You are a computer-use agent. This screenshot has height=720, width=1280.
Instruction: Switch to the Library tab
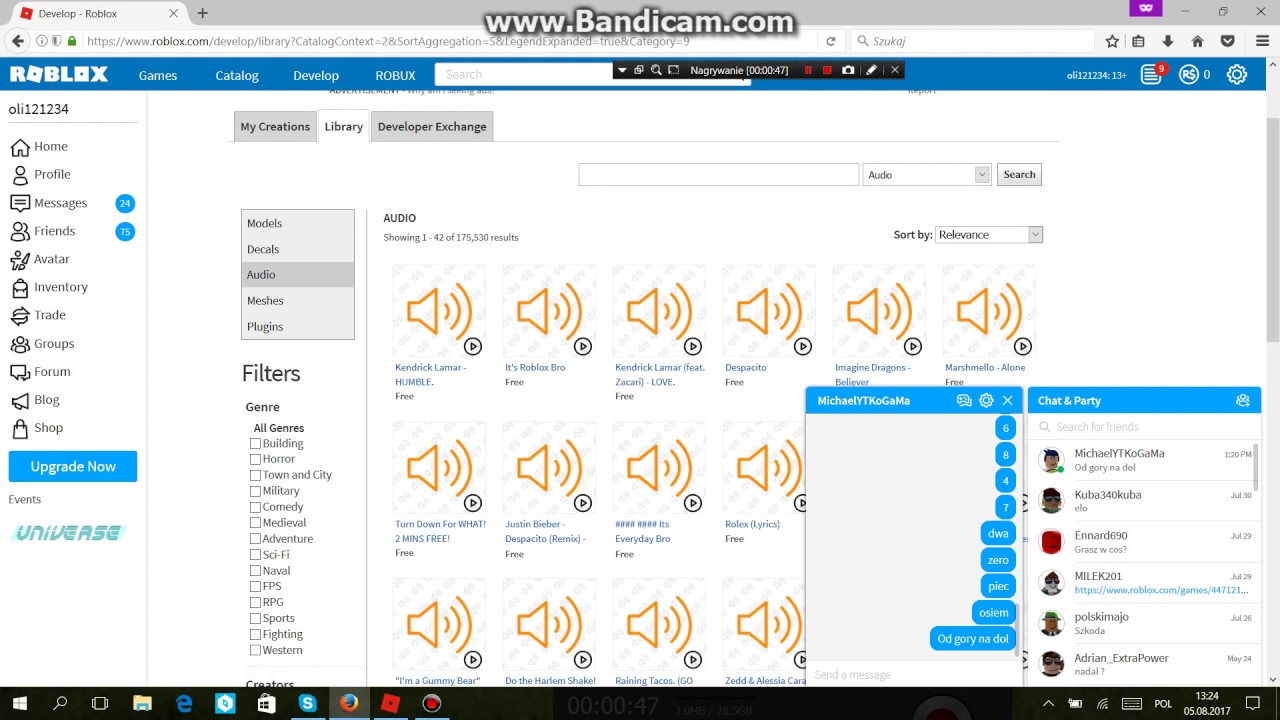[x=343, y=127]
